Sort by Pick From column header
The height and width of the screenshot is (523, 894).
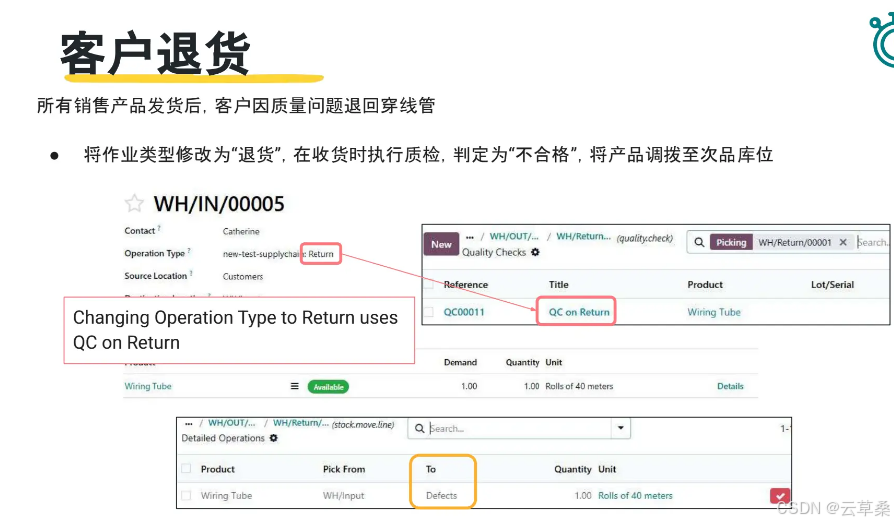pos(344,469)
